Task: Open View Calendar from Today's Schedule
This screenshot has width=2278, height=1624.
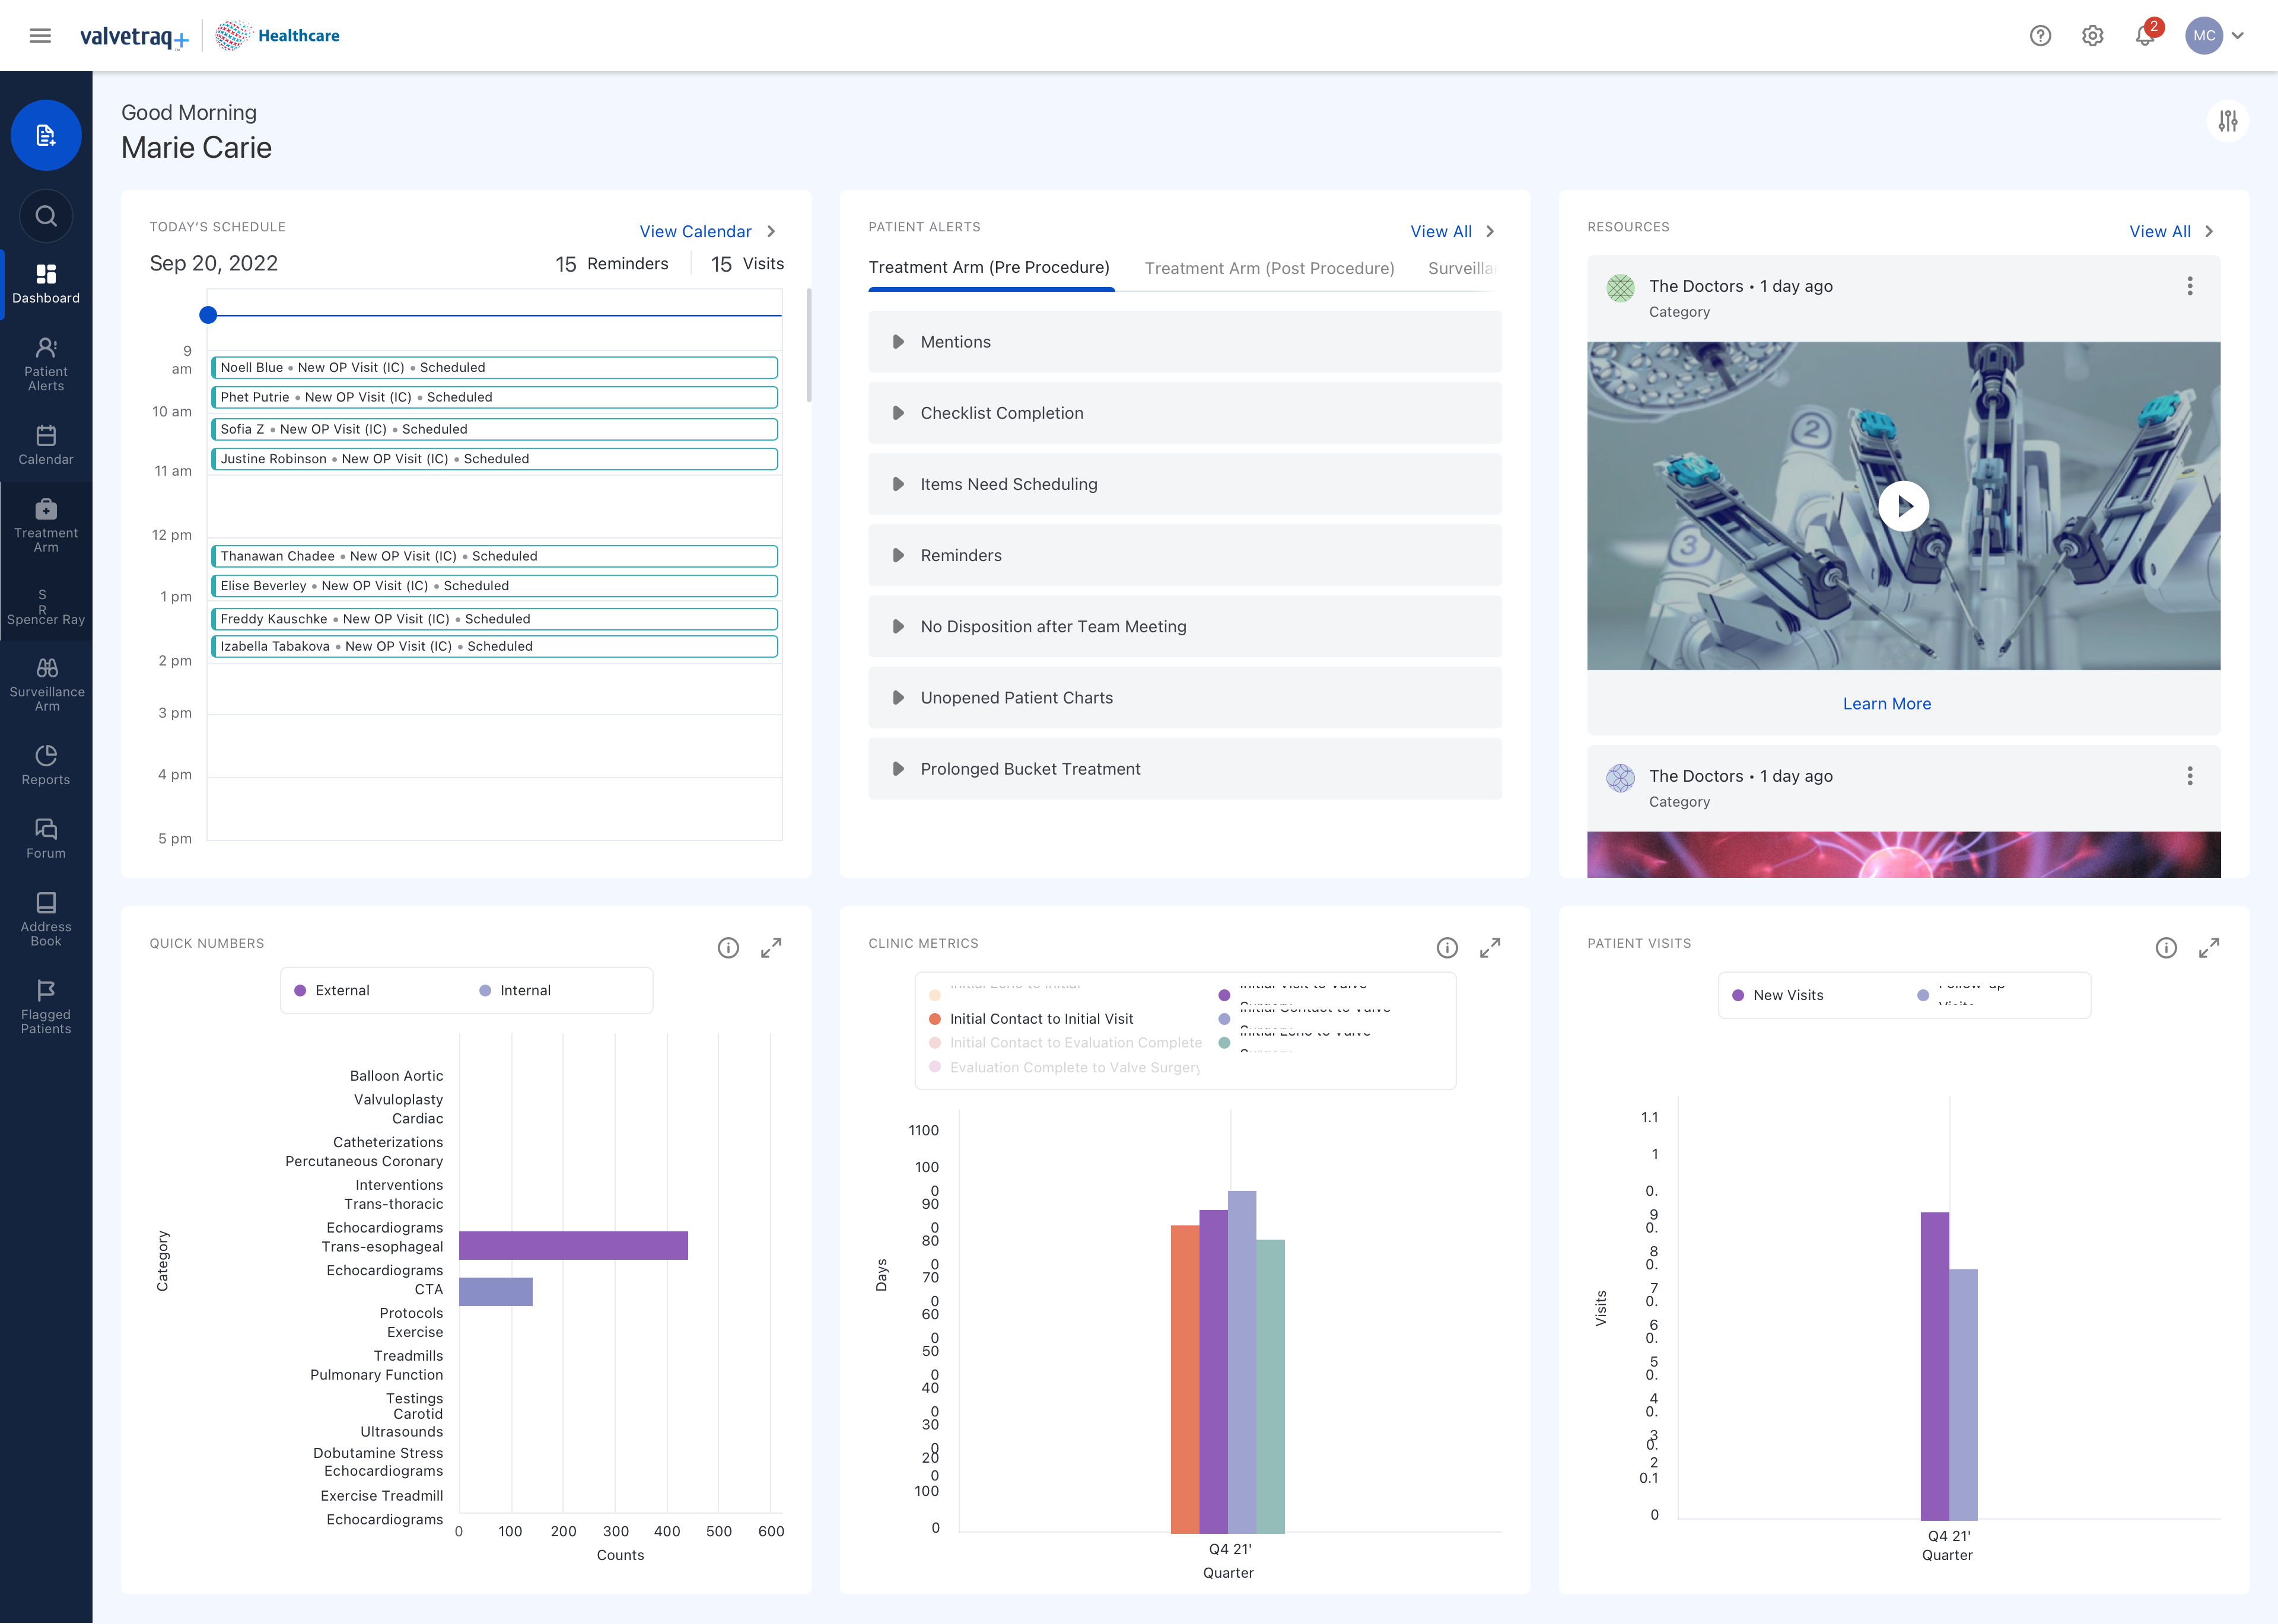Action: click(695, 231)
